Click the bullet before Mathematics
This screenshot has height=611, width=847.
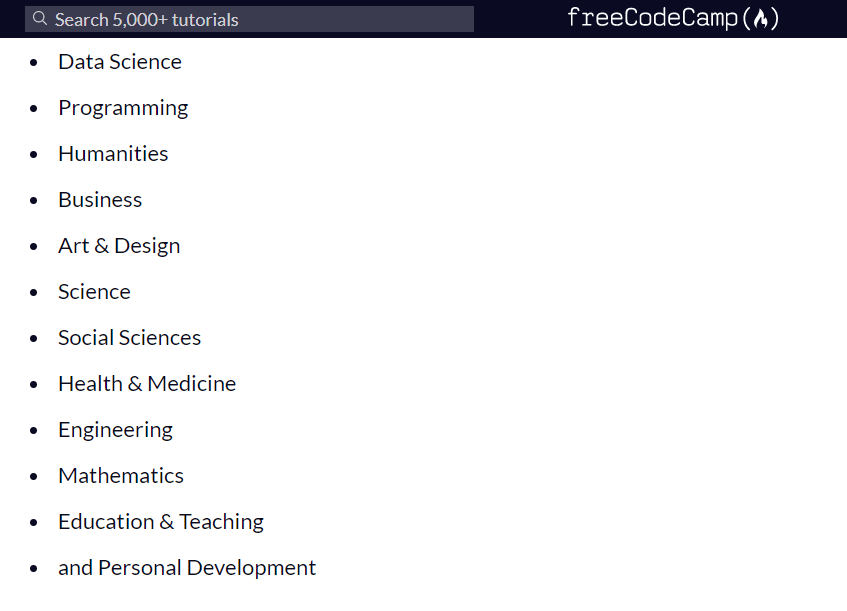(x=34, y=476)
